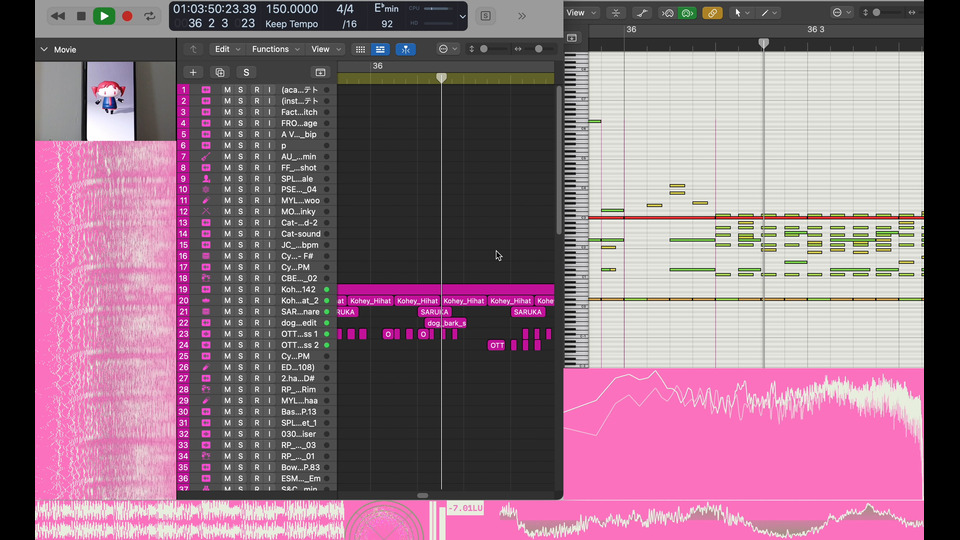
Task: Enable the yellow Link button in piano roll
Action: 712,13
